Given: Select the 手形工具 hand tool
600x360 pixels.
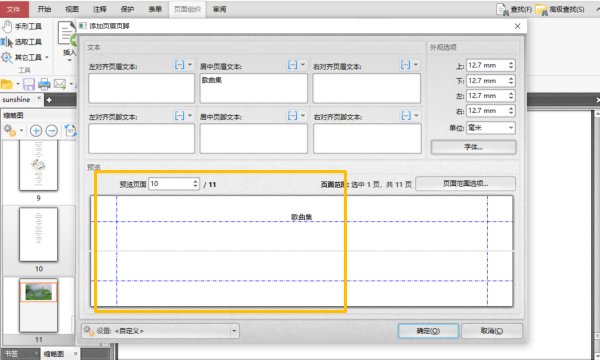Looking at the screenshot, I should coord(22,26).
